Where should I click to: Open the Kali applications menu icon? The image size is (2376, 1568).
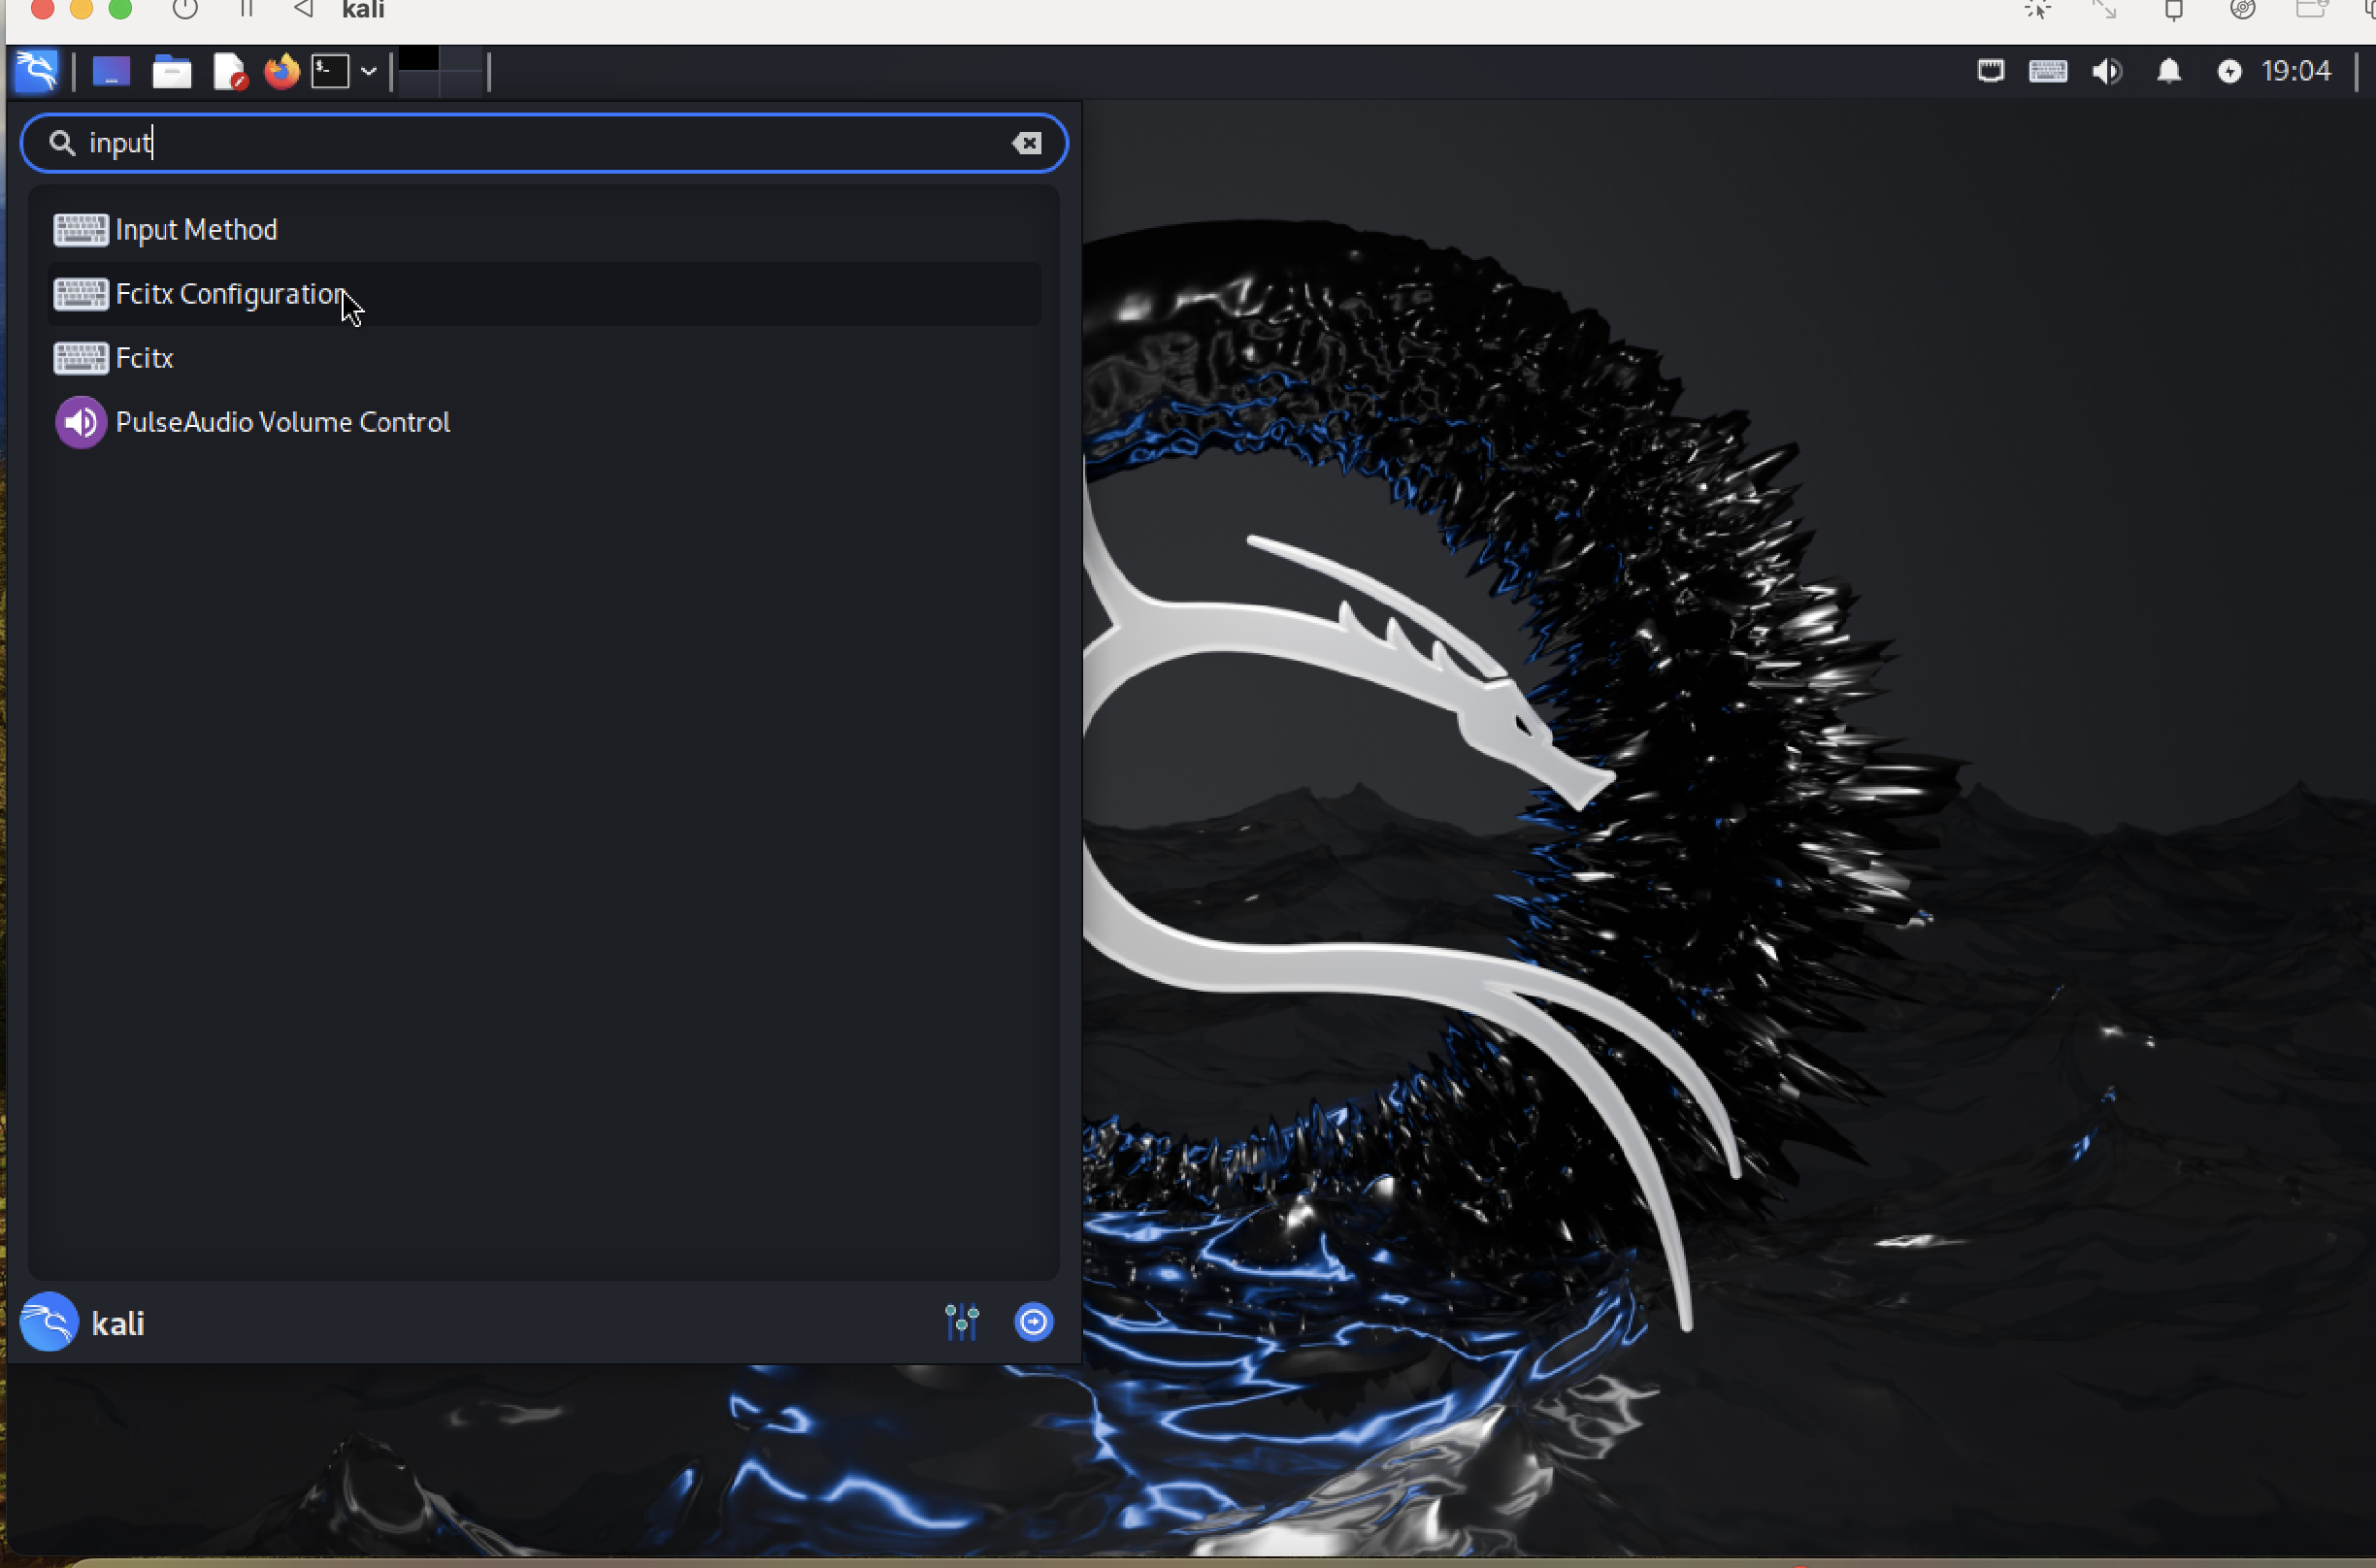[37, 71]
